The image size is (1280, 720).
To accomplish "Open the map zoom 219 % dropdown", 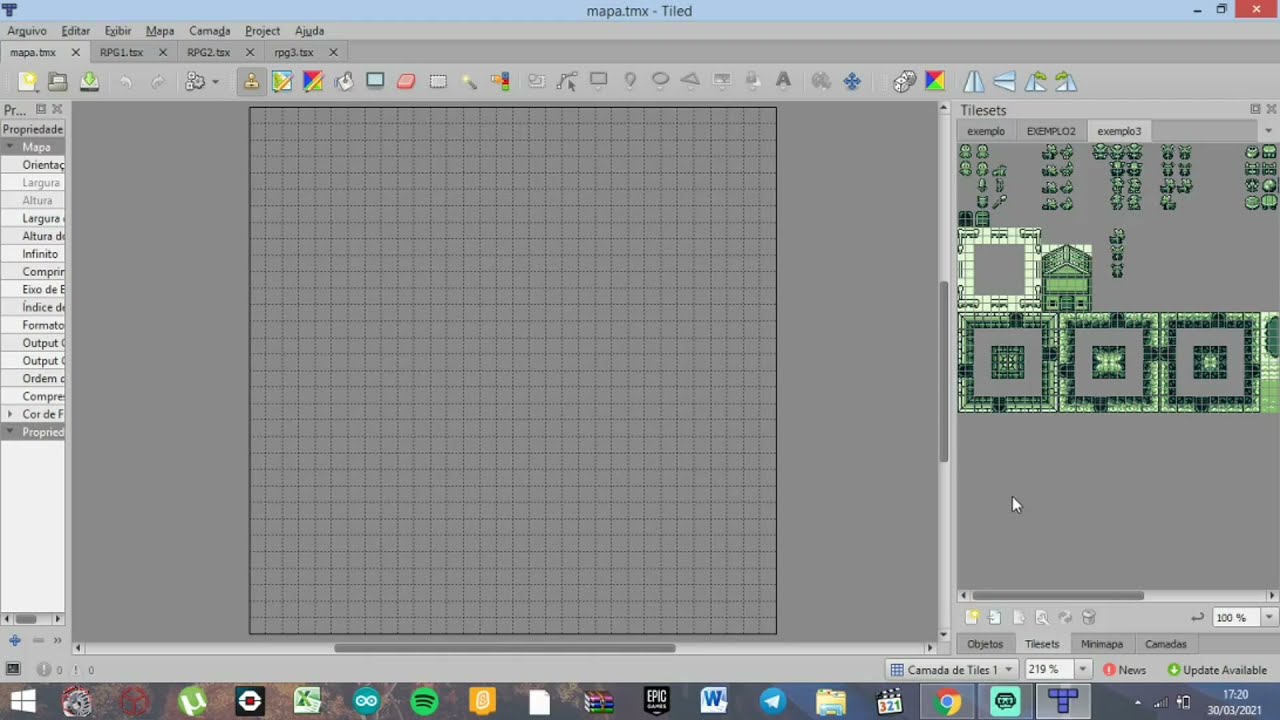I will [1081, 669].
